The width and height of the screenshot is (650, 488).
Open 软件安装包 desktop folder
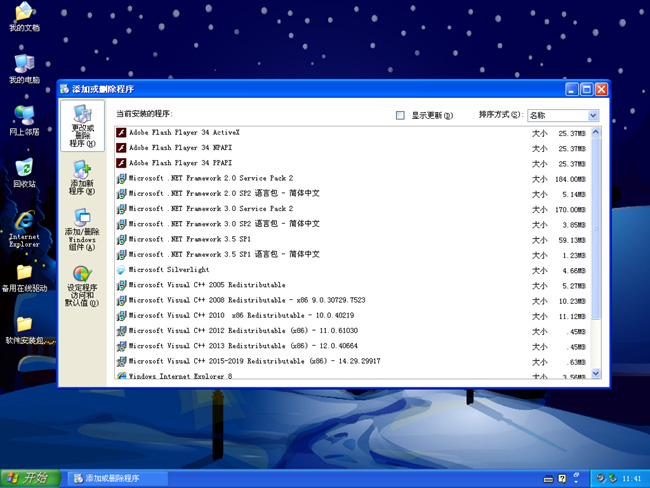tap(24, 330)
